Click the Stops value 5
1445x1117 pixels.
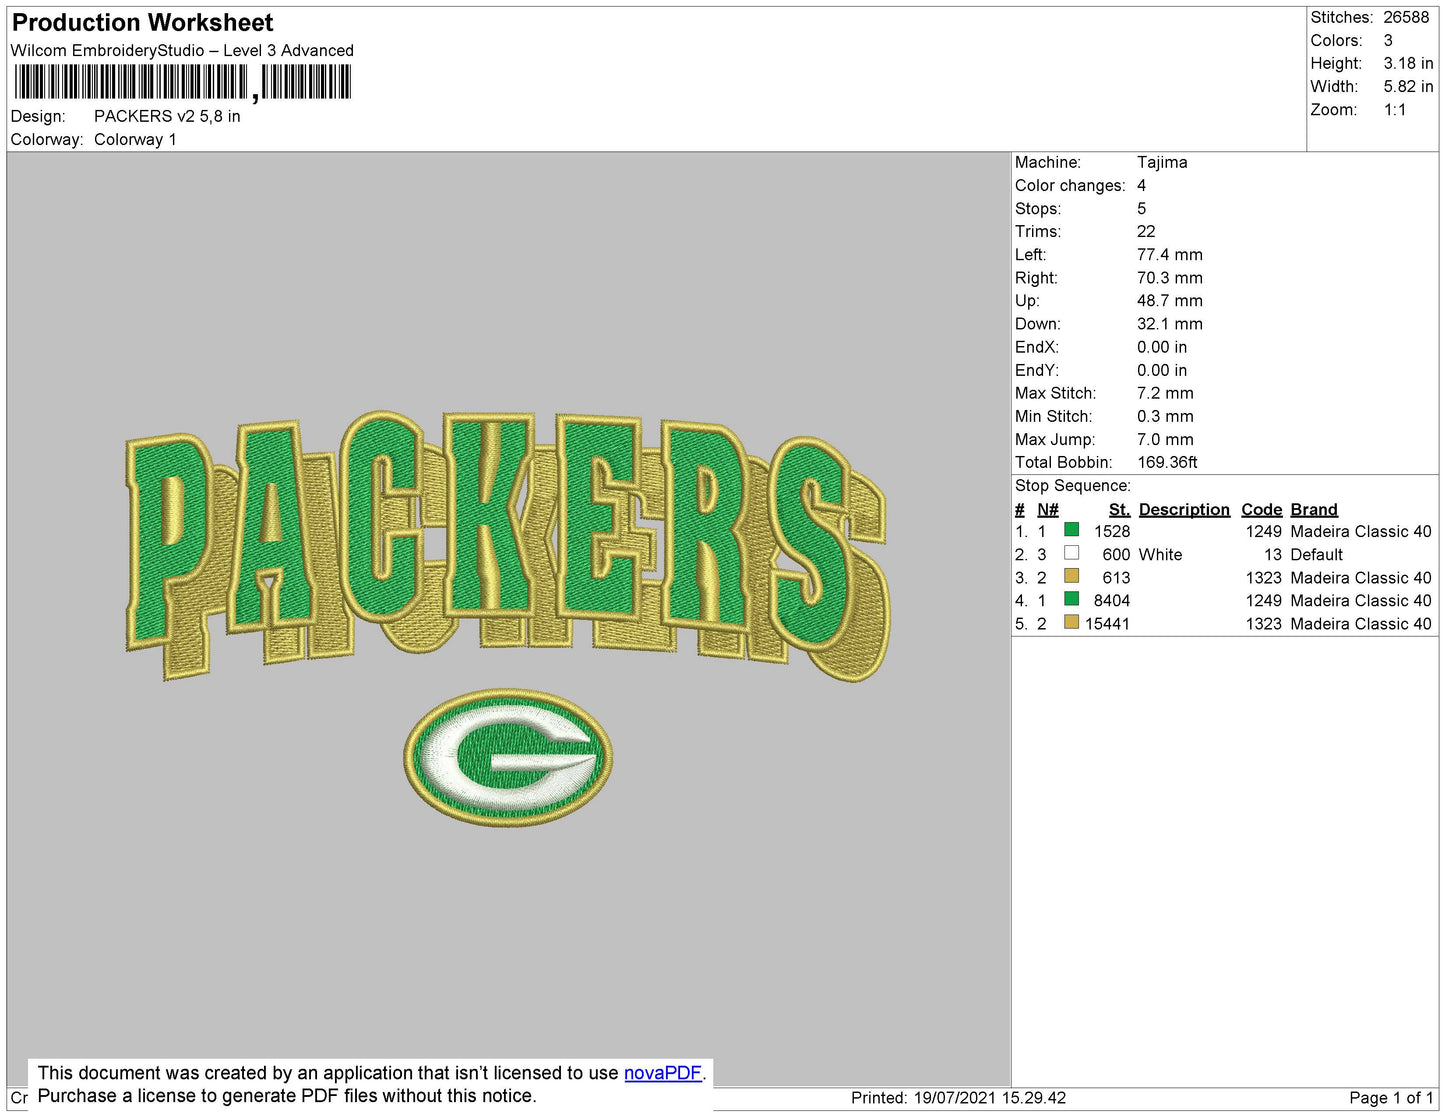click(1141, 208)
